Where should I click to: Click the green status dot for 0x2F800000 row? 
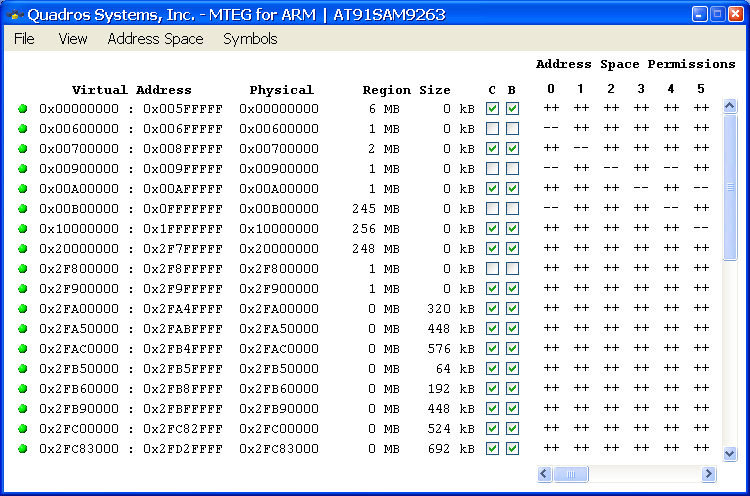(x=22, y=269)
